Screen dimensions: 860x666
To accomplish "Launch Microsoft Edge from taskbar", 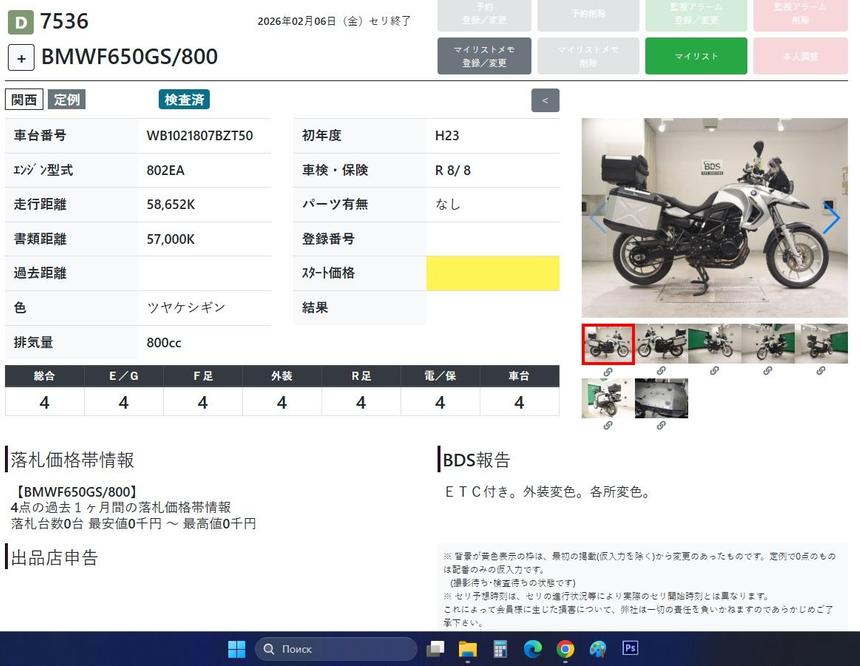I will click(x=533, y=649).
